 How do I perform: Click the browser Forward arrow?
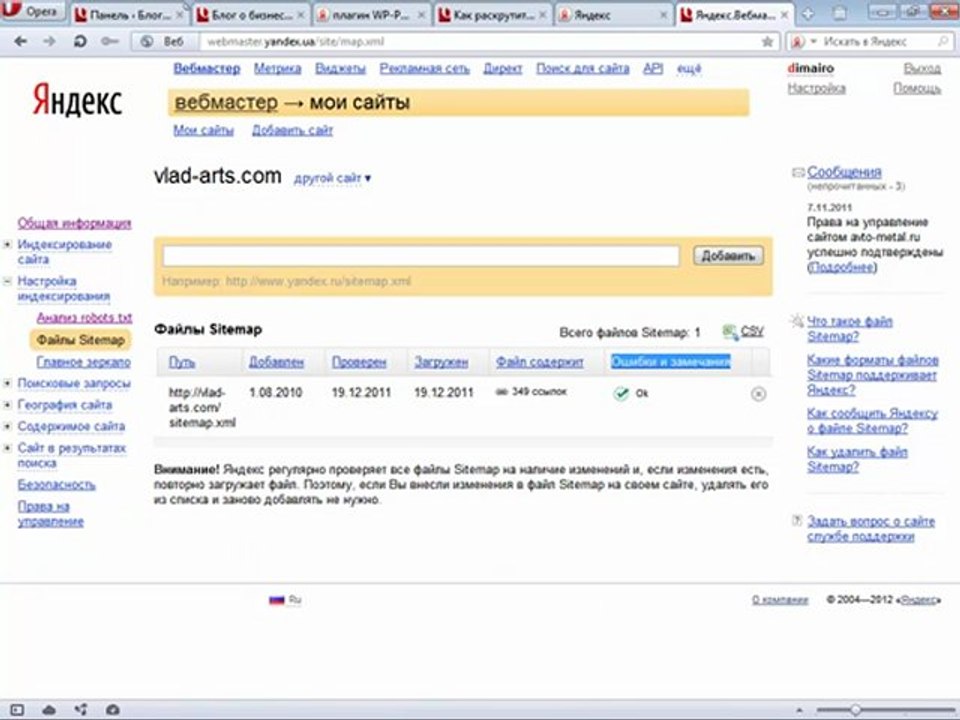(x=50, y=42)
